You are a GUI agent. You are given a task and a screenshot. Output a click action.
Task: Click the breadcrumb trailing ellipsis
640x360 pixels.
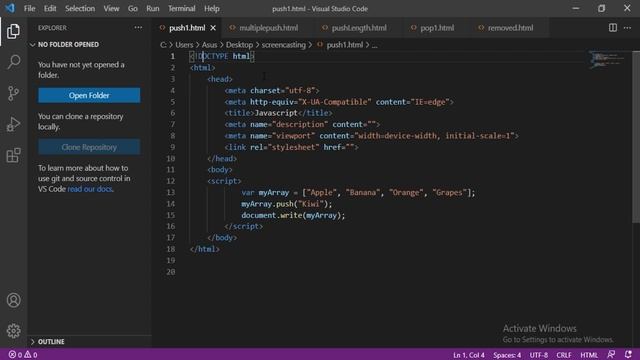pyautogui.click(x=374, y=45)
